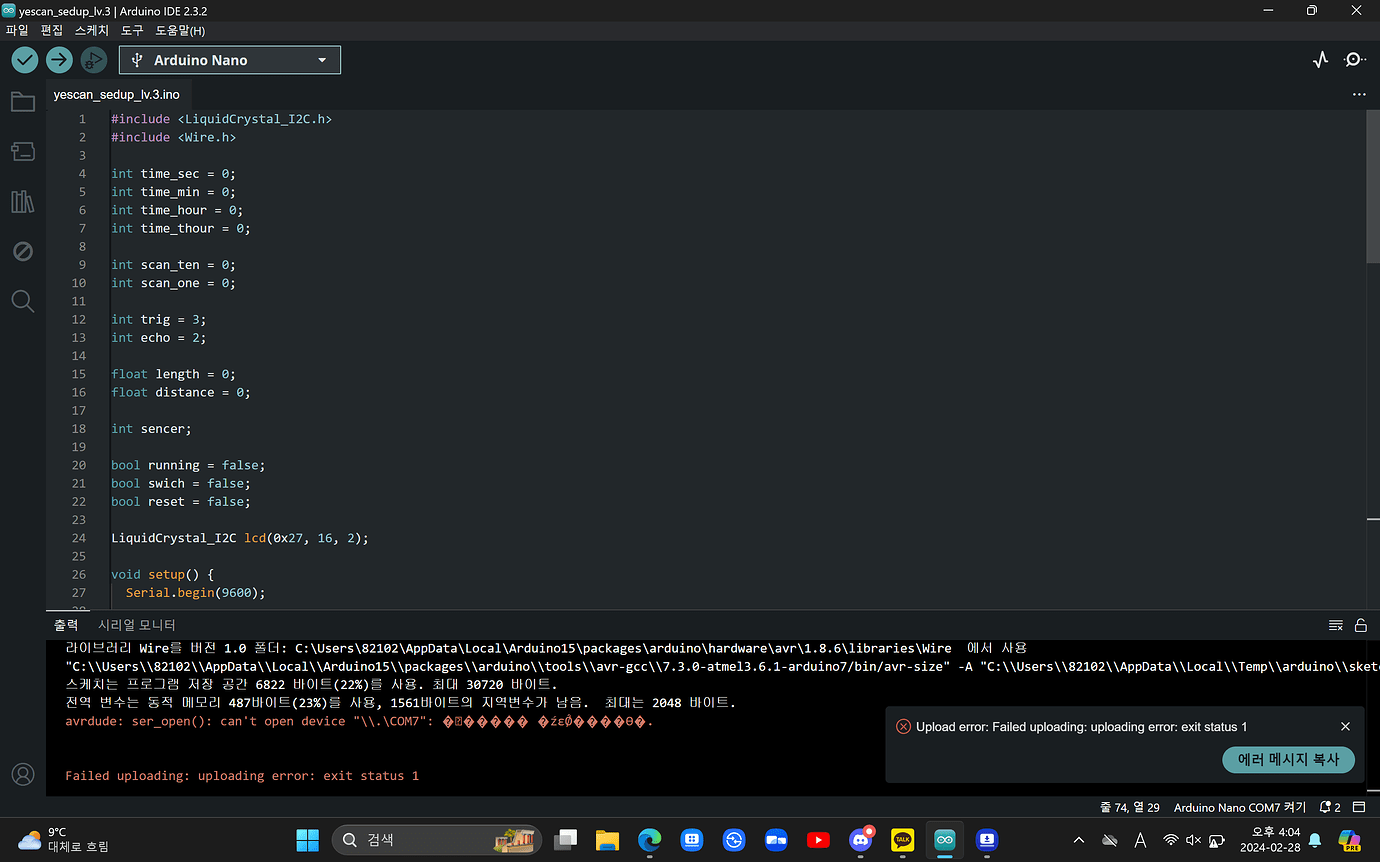Click the Upload sketch arrow icon
The image size is (1380, 862).
click(x=58, y=60)
